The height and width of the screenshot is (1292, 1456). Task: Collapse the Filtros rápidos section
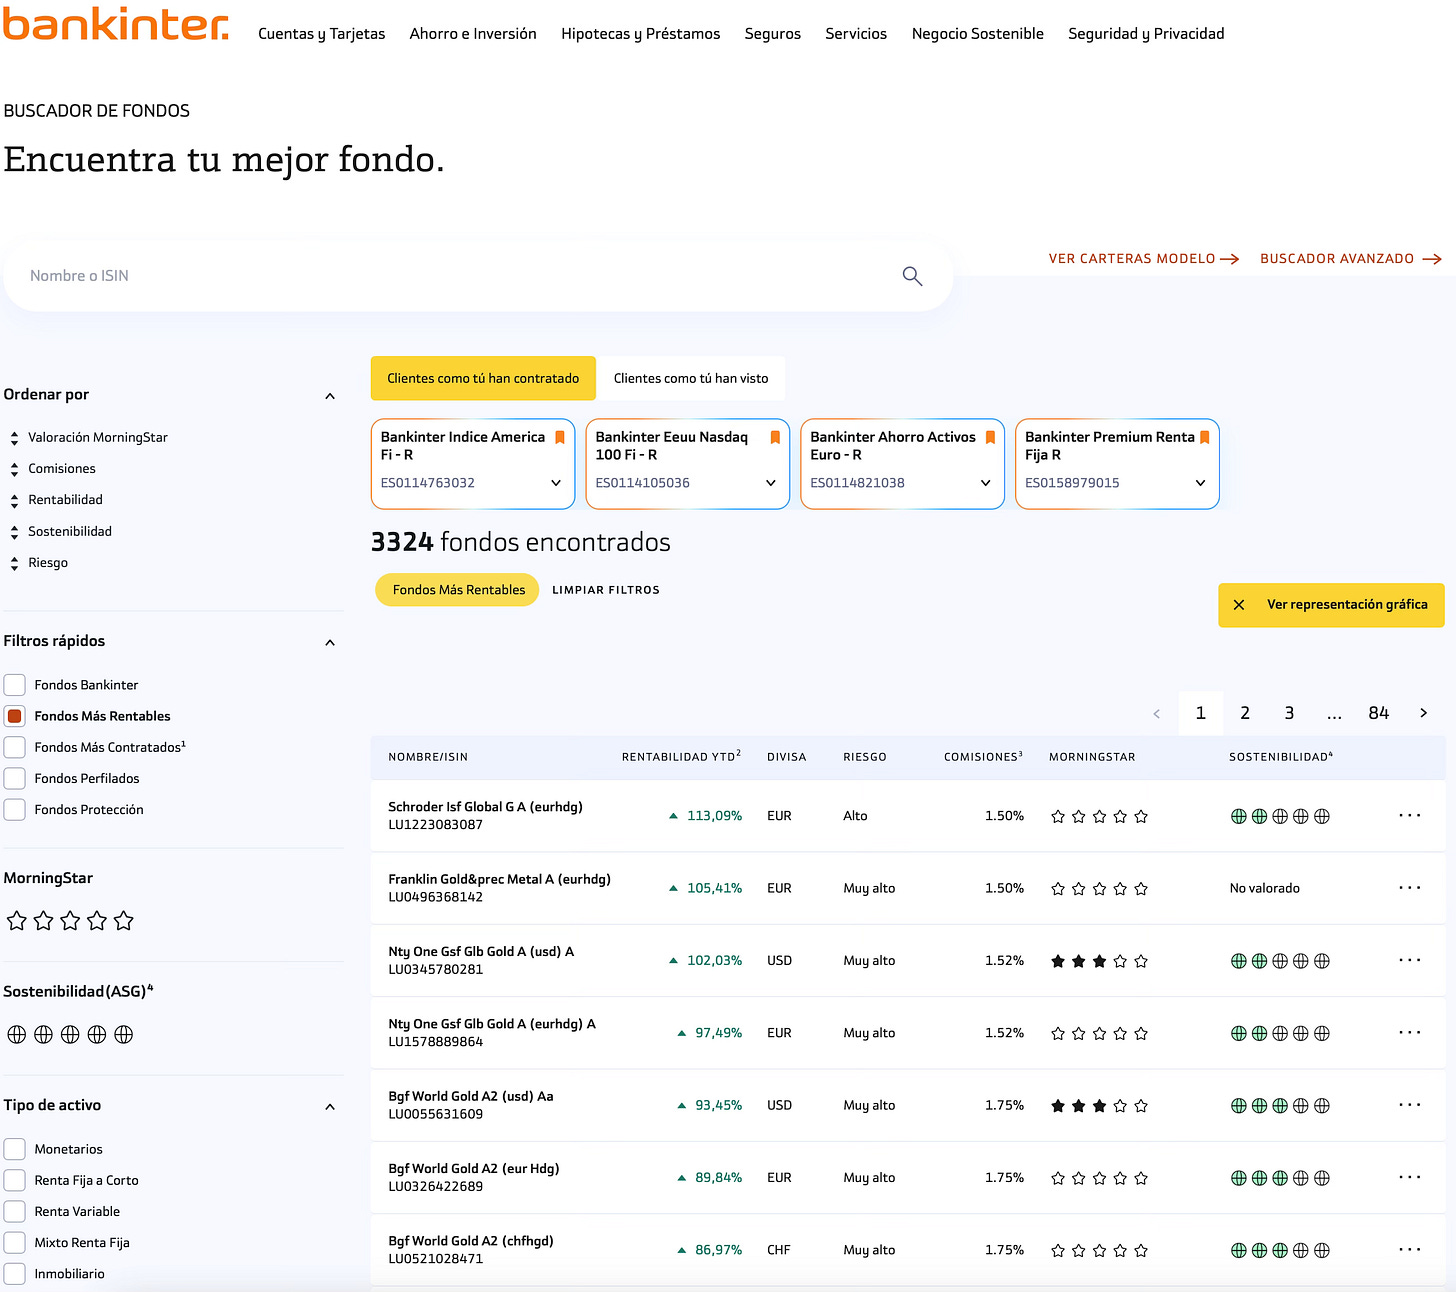pyautogui.click(x=330, y=642)
